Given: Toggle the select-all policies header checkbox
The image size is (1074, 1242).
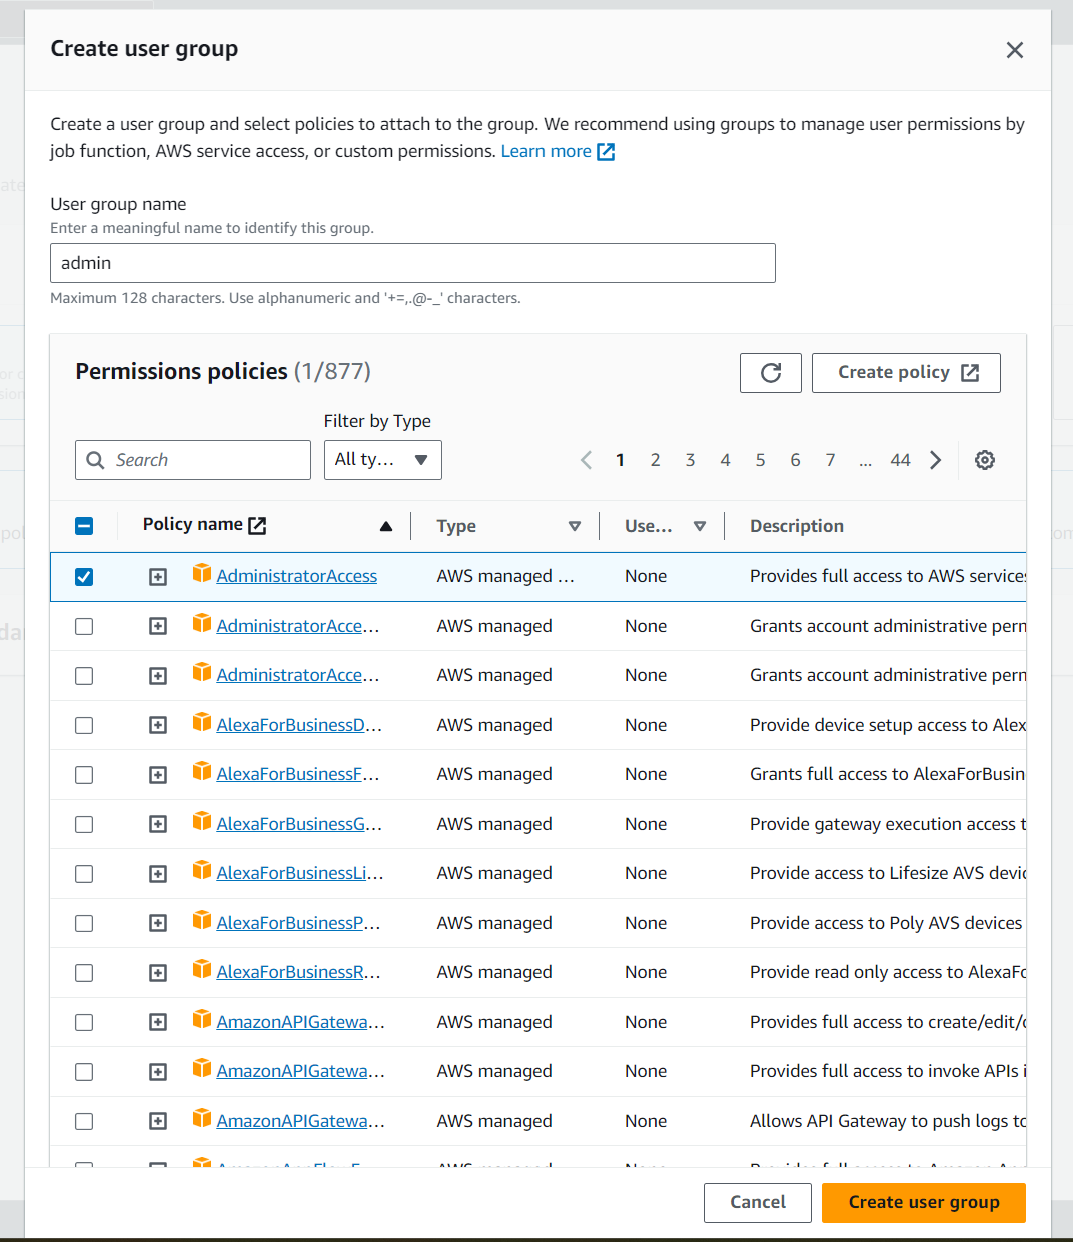Looking at the screenshot, I should point(84,526).
